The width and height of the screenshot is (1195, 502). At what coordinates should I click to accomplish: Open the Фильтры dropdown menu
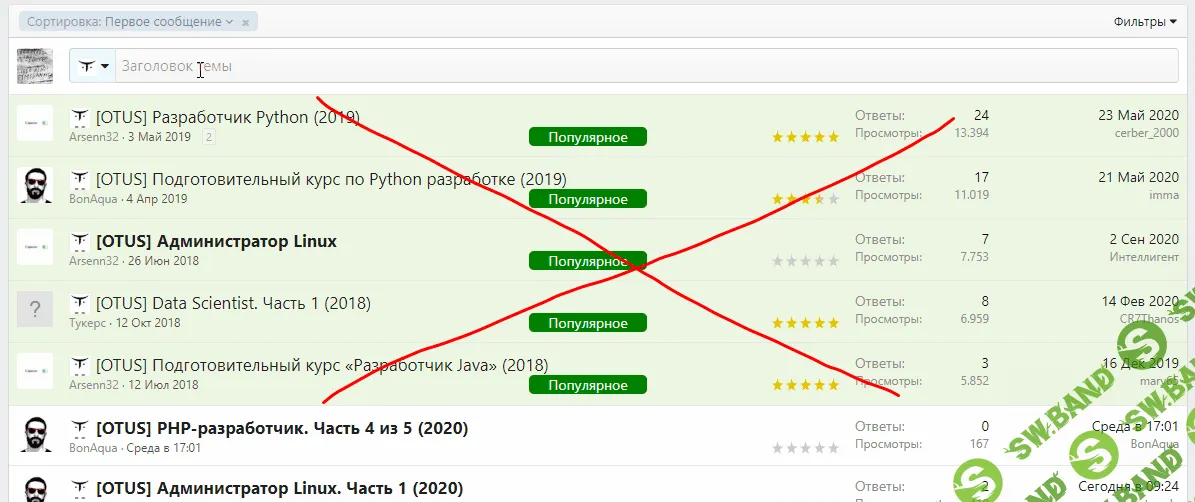1144,22
